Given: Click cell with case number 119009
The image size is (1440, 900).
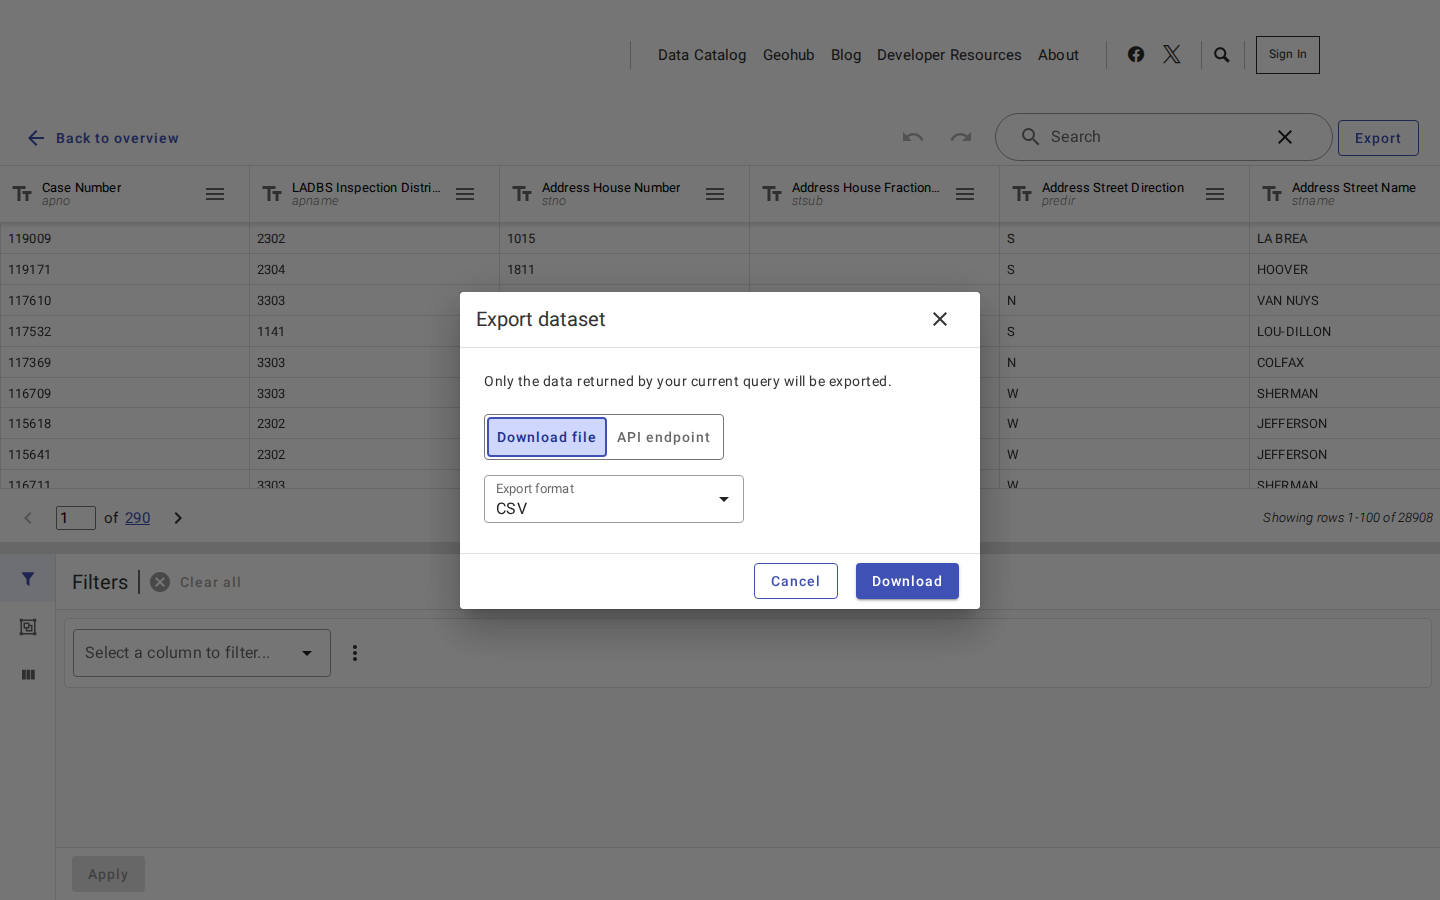Looking at the screenshot, I should tap(125, 239).
